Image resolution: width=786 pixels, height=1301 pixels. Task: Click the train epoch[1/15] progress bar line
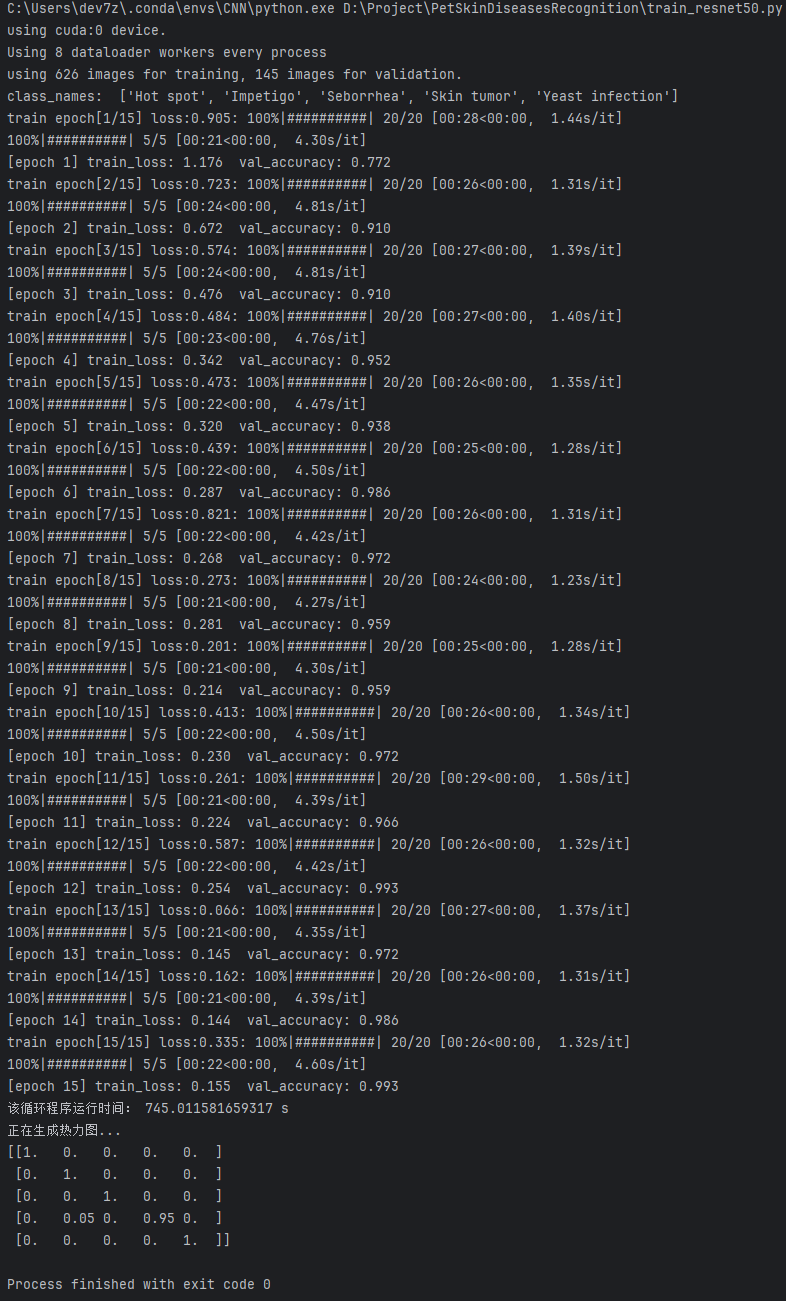click(x=314, y=118)
